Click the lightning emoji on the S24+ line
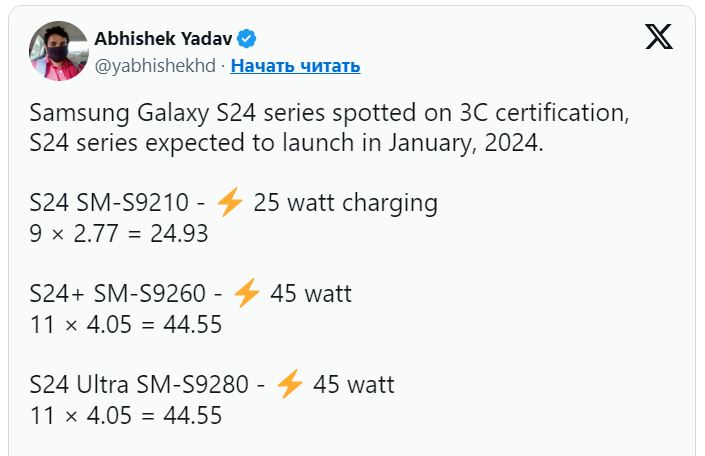 [247, 294]
